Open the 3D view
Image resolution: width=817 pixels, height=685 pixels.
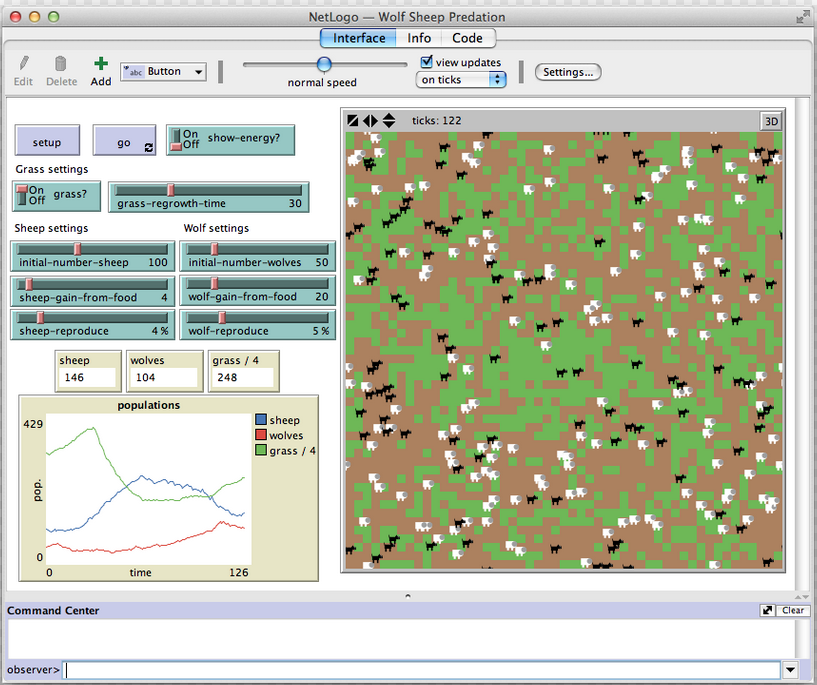click(771, 121)
